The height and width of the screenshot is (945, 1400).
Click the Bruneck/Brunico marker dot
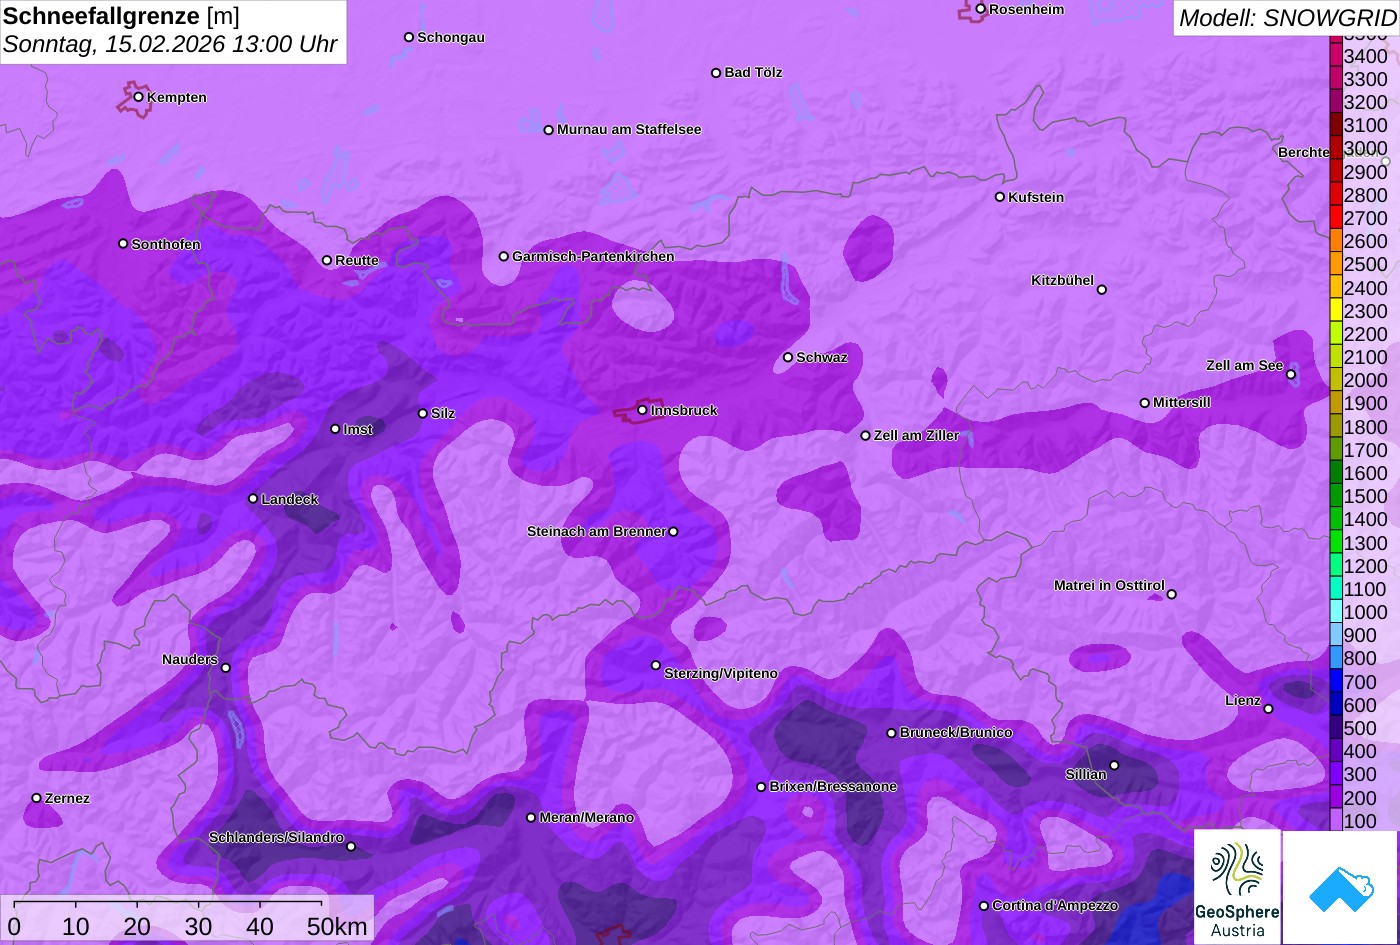[892, 733]
